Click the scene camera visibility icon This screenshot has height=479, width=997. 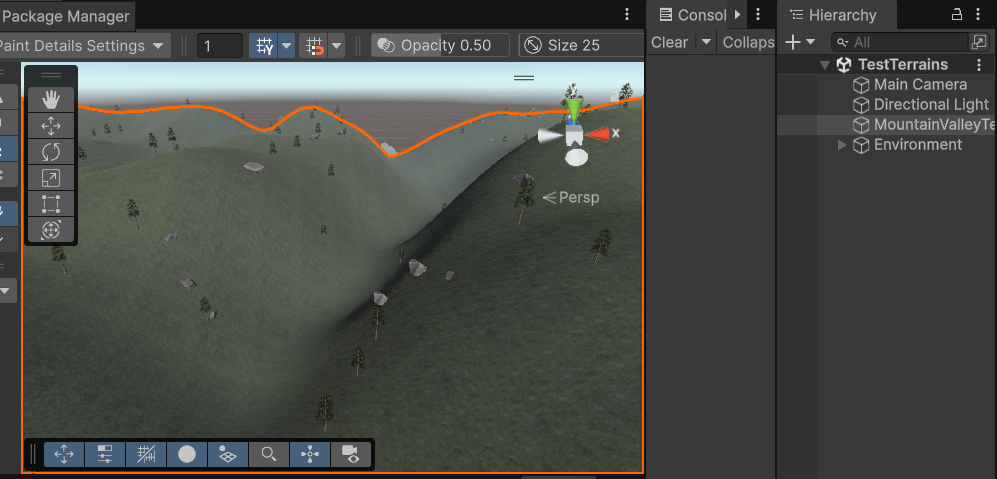[x=350, y=454]
